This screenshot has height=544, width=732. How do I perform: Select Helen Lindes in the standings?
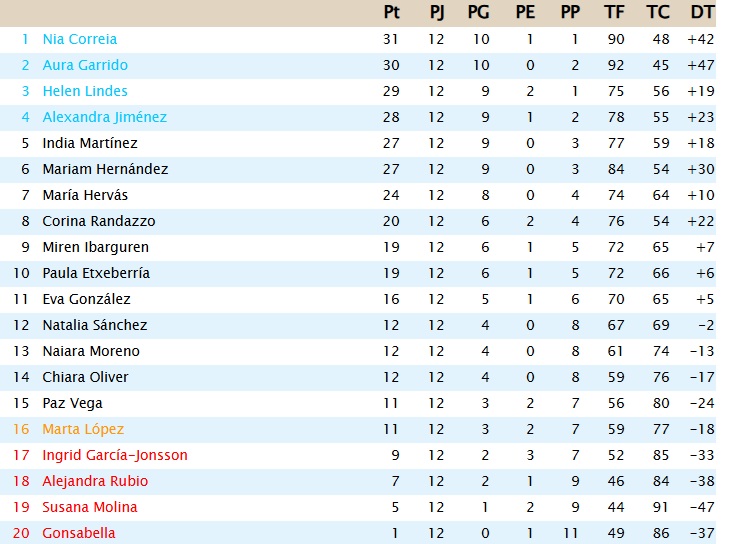pyautogui.click(x=85, y=91)
